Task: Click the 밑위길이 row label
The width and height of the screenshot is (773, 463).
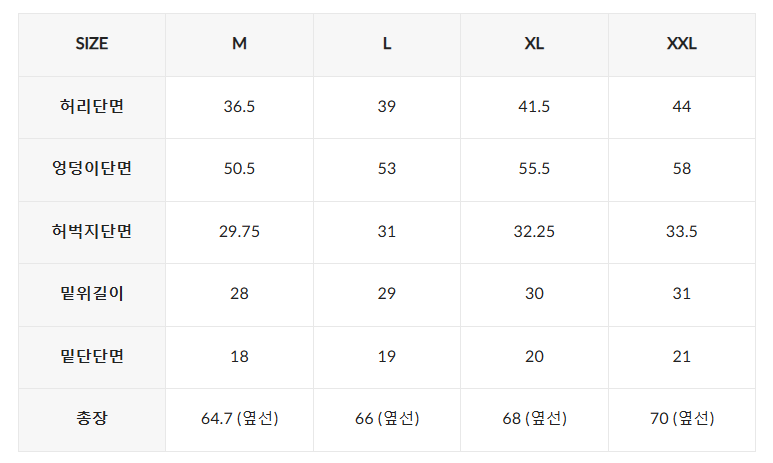Action: (92, 294)
